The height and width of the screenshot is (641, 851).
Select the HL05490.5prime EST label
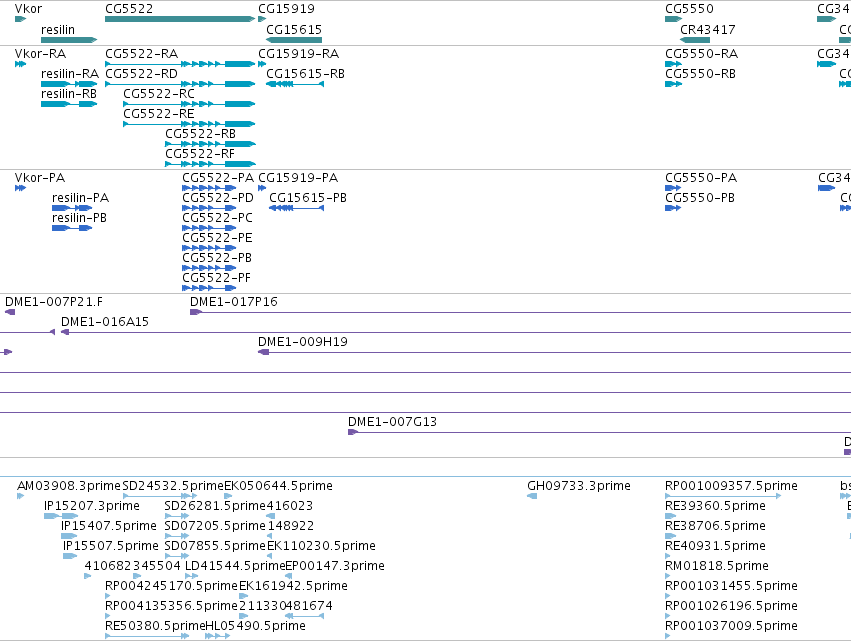click(x=256, y=626)
